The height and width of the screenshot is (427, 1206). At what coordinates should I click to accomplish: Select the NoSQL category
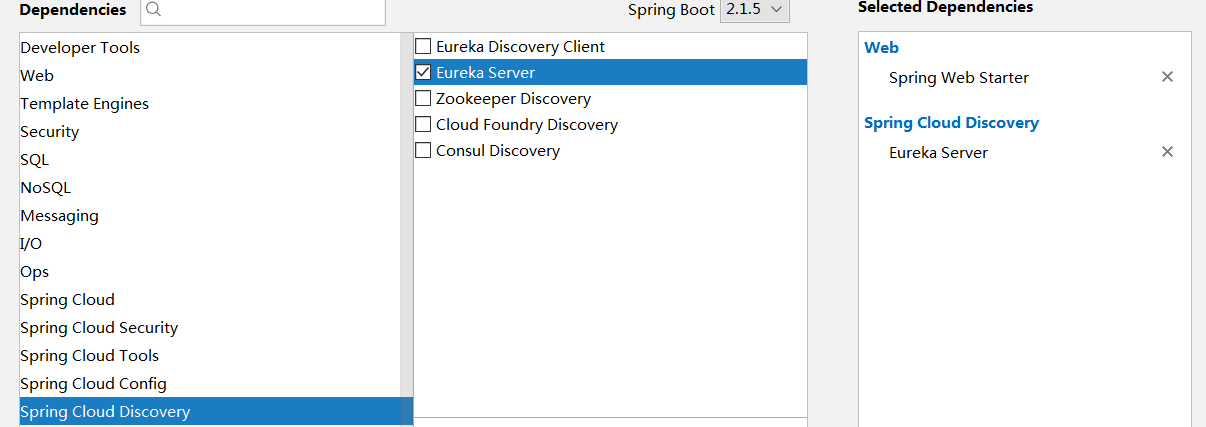pyautogui.click(x=209, y=188)
